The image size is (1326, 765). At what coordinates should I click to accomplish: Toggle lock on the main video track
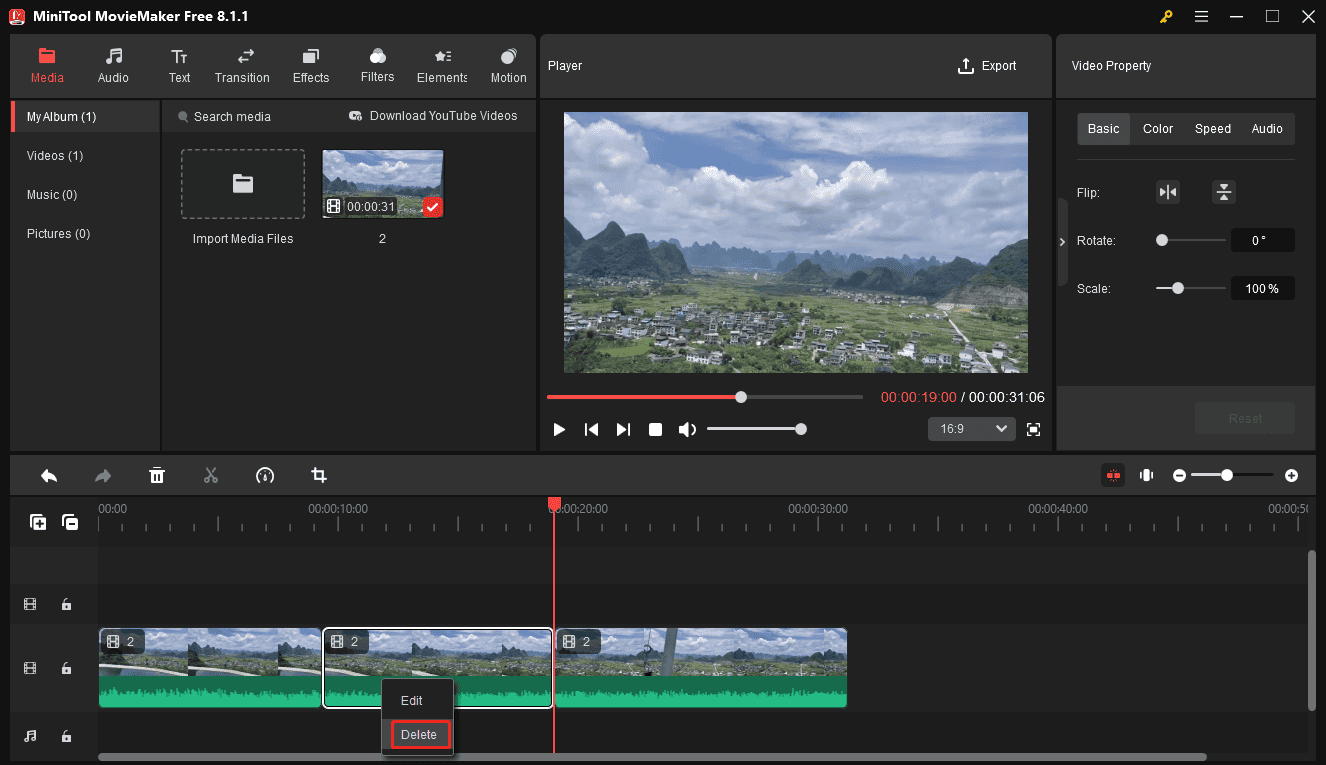coord(66,668)
